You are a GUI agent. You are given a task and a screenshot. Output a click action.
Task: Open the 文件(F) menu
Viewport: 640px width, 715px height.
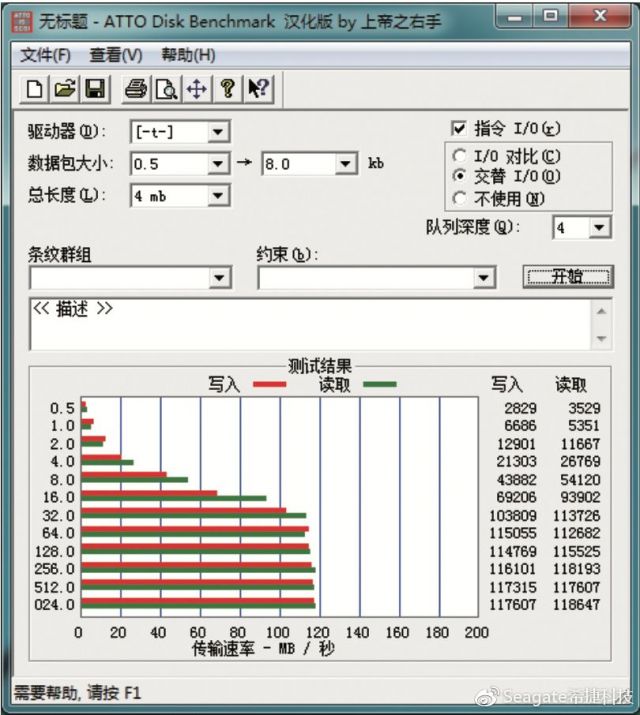tap(45, 56)
